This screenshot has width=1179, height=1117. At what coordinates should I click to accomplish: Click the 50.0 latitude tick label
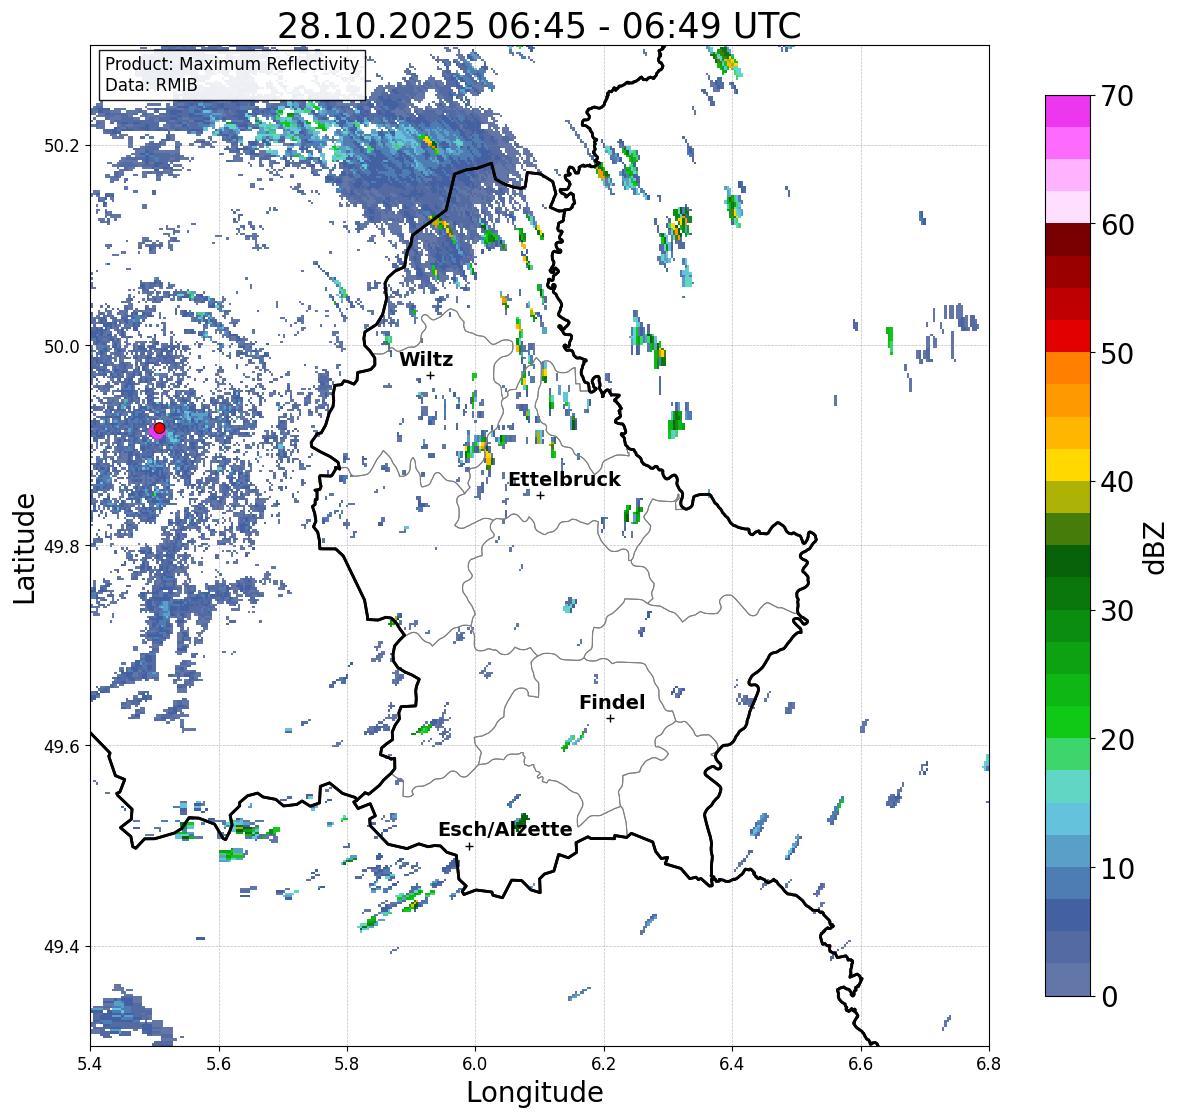point(62,347)
